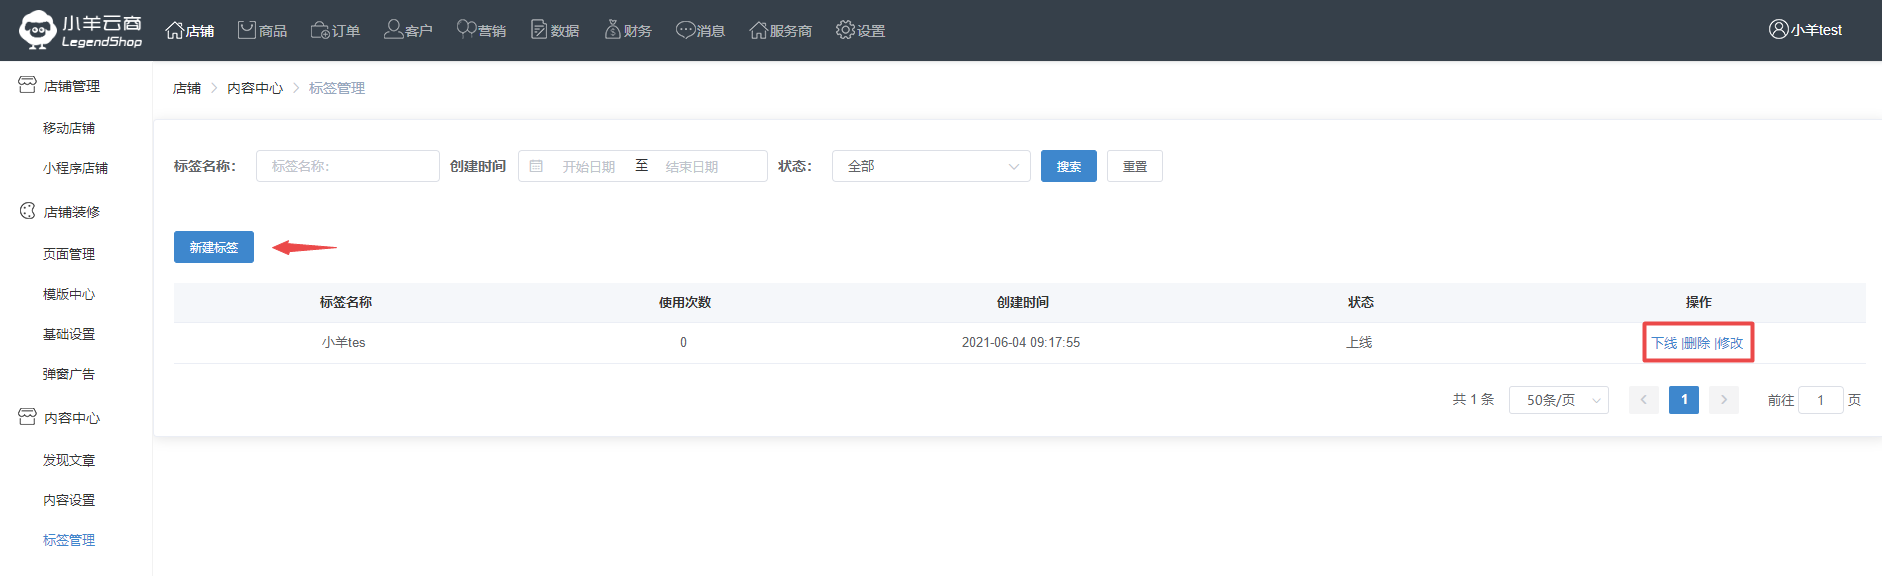1882x576 pixels.
Task: Click the 开始日期 start date field
Action: click(x=588, y=167)
